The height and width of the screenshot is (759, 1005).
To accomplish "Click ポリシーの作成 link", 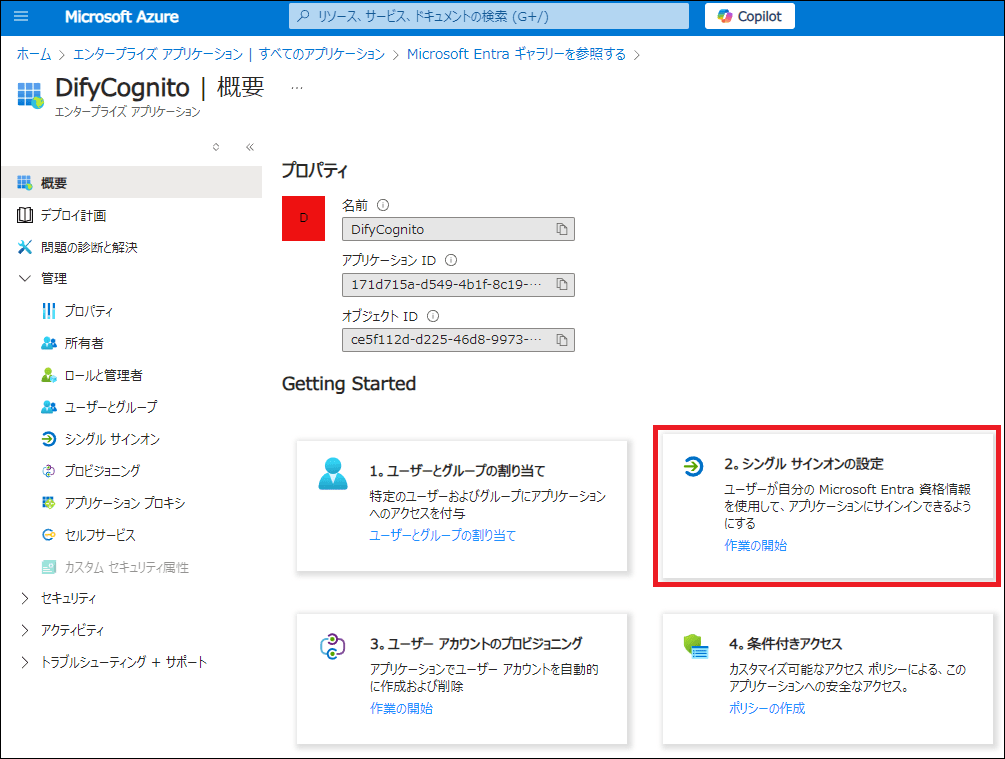I will pos(767,708).
